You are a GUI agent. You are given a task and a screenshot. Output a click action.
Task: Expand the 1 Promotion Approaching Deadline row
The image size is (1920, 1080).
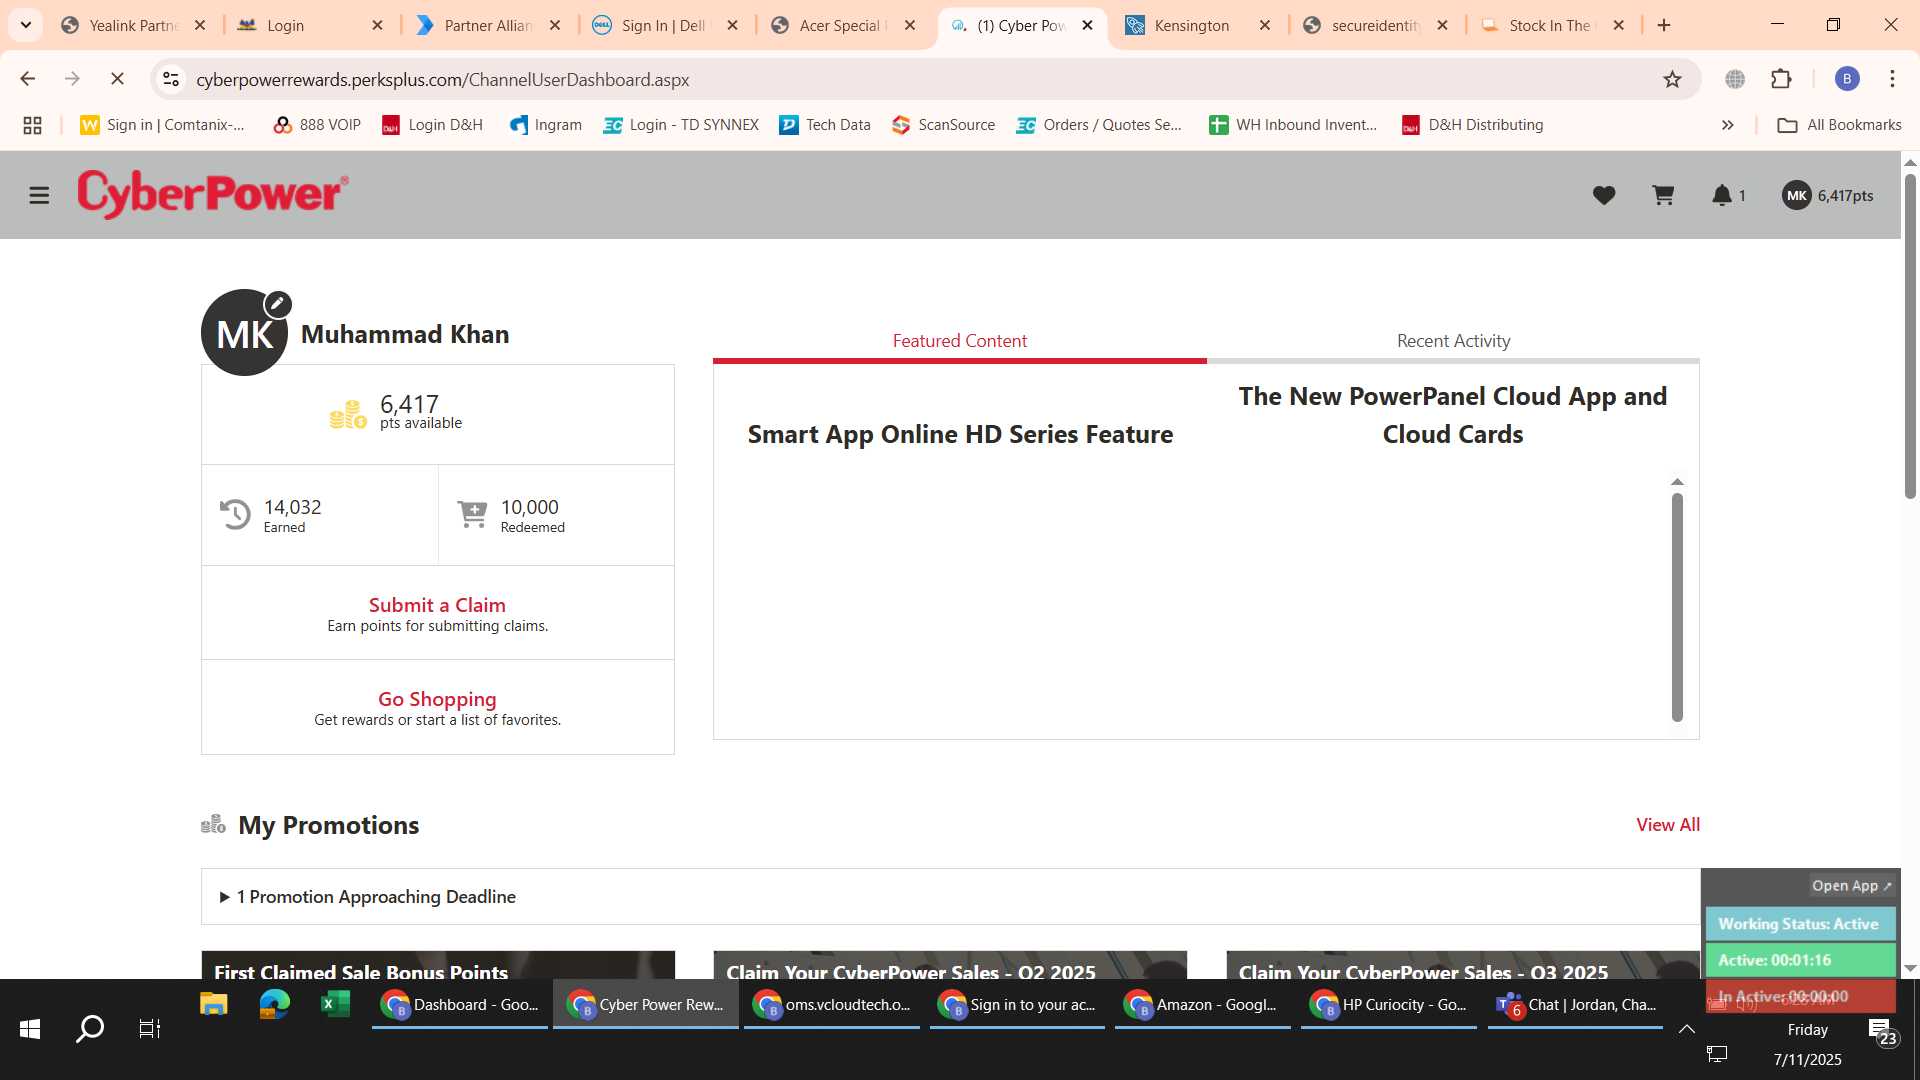coord(950,897)
